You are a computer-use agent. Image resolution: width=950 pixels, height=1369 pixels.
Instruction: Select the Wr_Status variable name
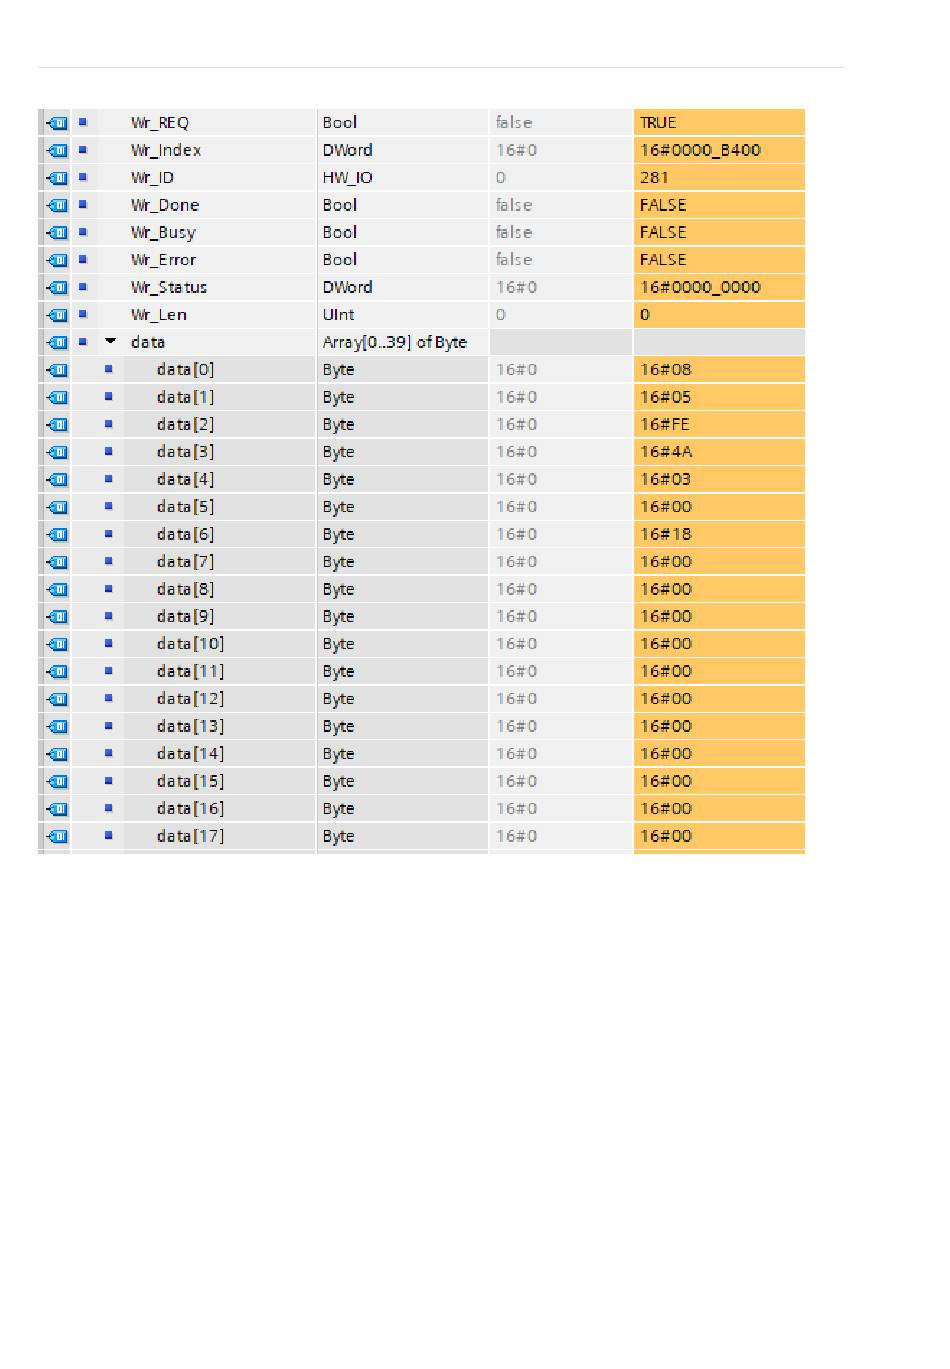coord(169,287)
